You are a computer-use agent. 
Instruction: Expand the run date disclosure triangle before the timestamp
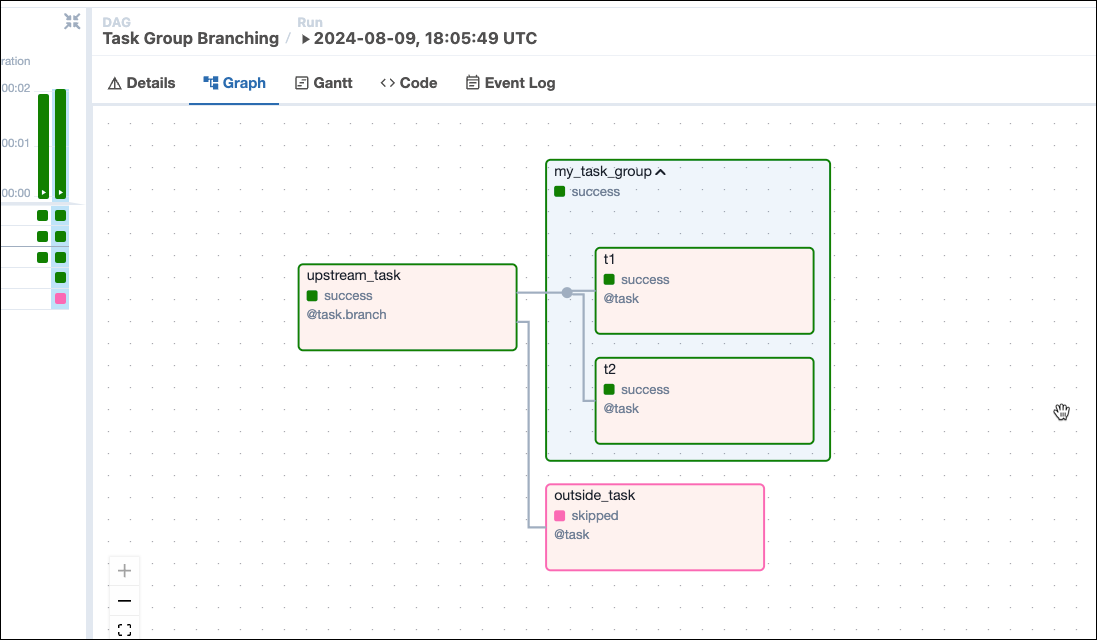pos(306,38)
